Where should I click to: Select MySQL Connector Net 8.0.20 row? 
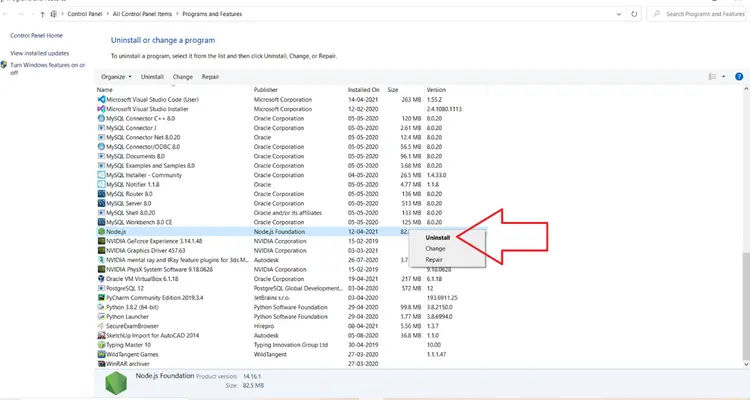(x=292, y=137)
